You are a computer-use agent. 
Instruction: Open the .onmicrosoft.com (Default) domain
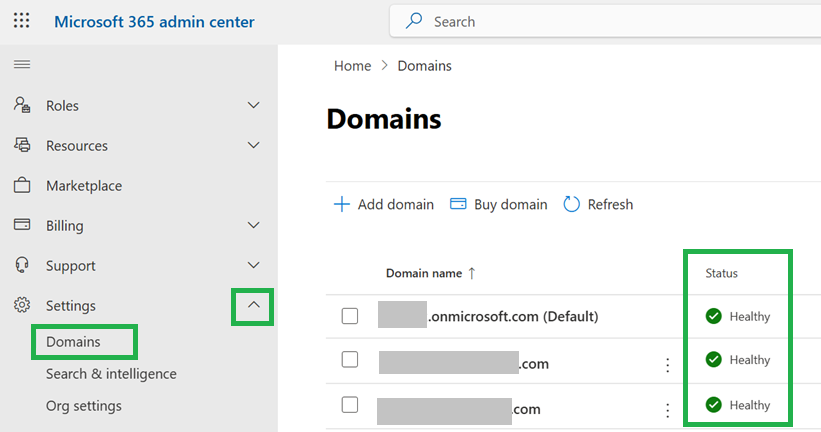(513, 316)
